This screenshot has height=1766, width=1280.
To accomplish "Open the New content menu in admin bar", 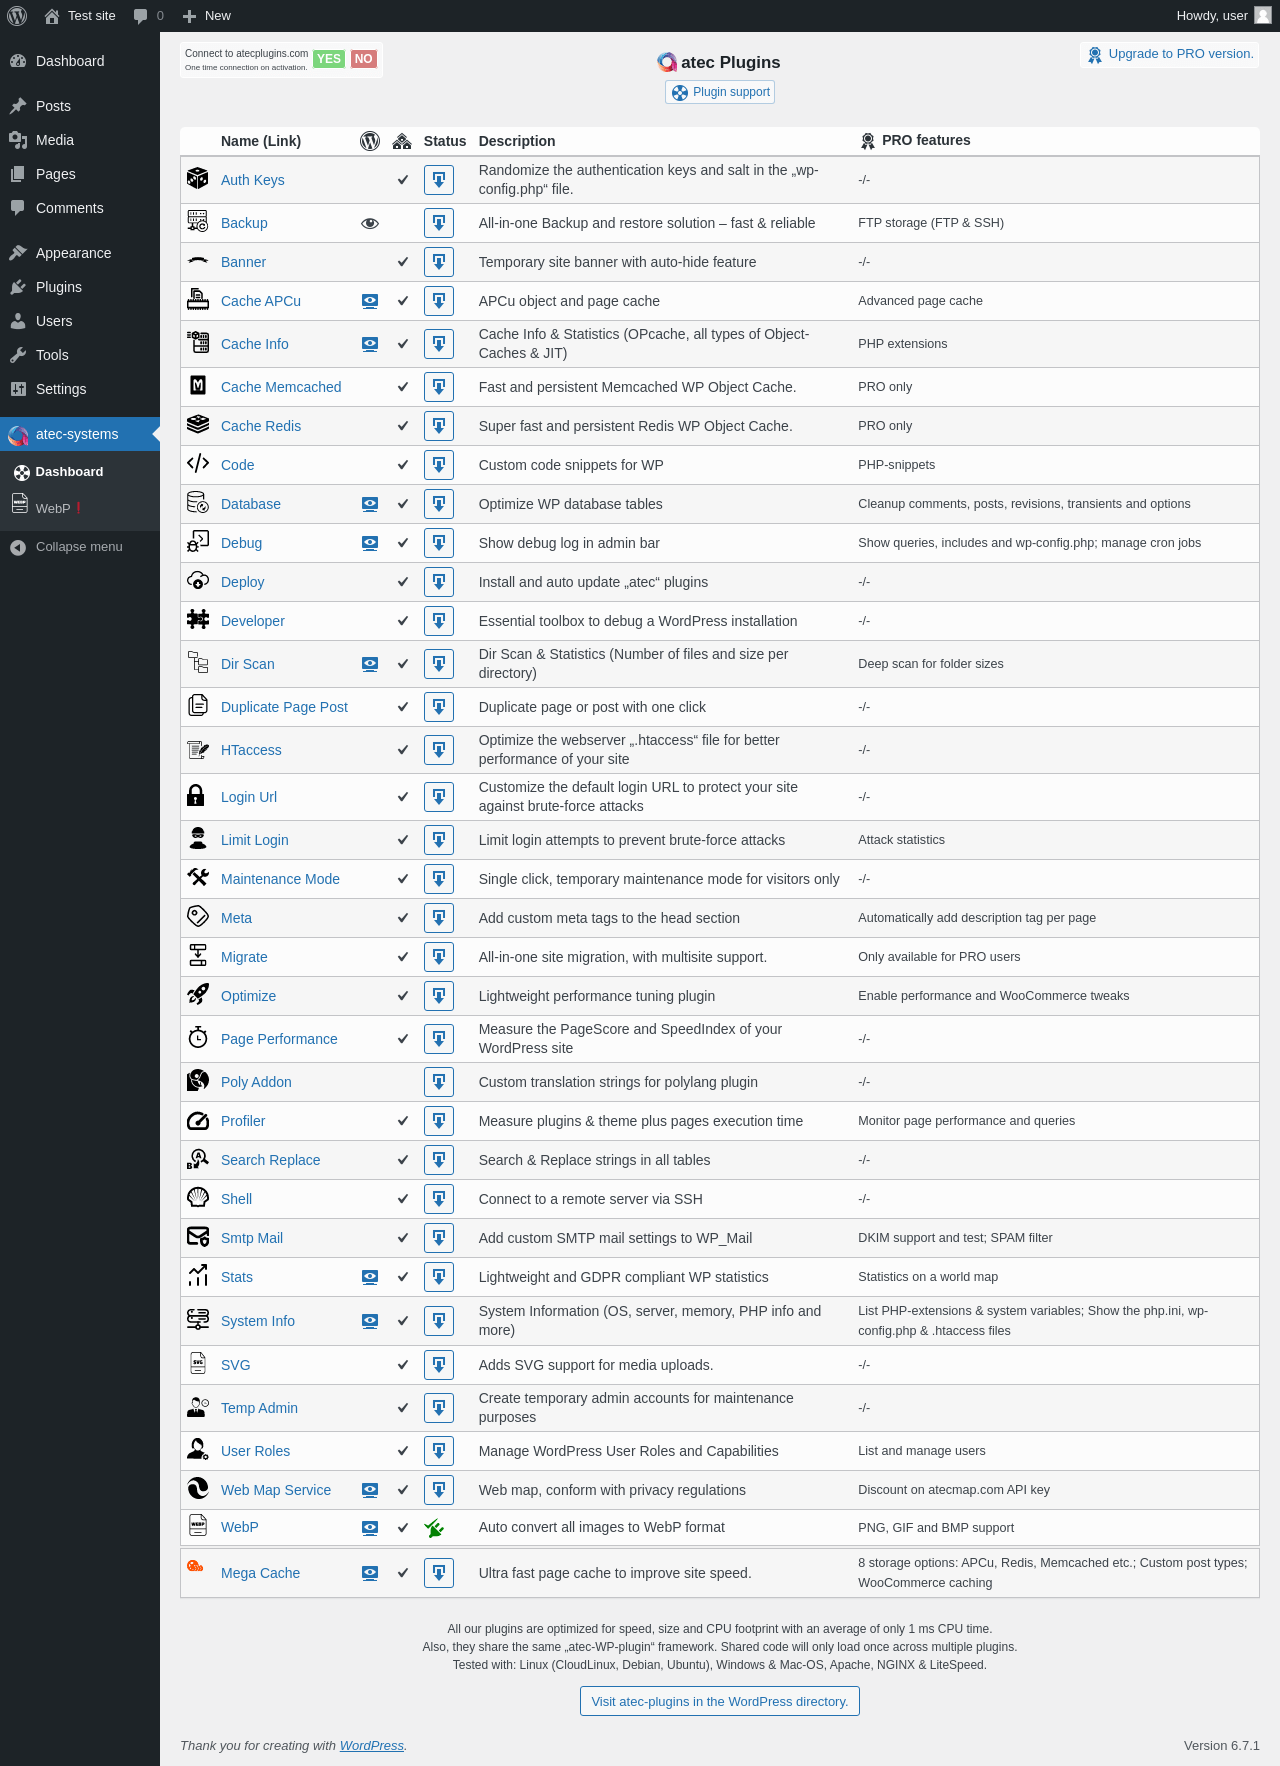I will tap(207, 16).
